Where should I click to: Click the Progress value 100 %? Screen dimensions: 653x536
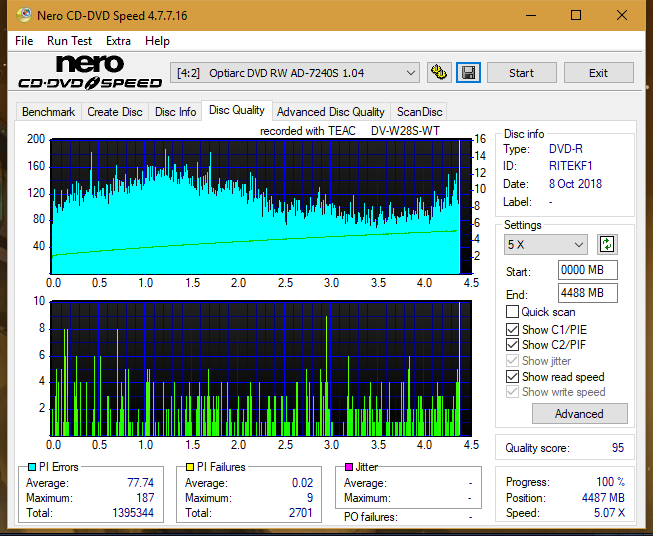611,482
